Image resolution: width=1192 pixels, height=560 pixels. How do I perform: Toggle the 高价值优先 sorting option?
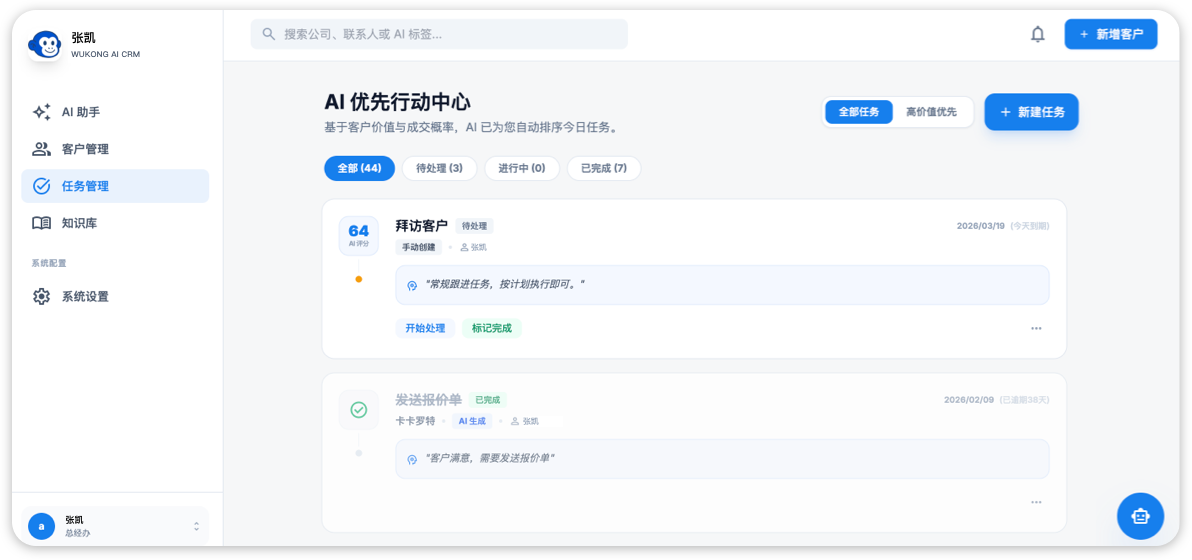(x=931, y=112)
